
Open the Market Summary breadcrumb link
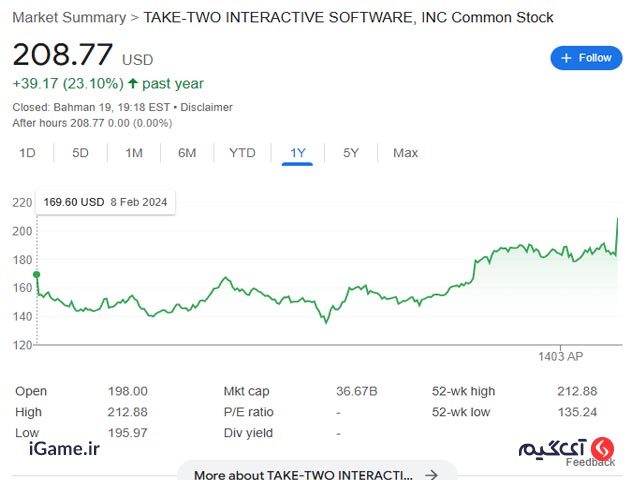tap(69, 18)
